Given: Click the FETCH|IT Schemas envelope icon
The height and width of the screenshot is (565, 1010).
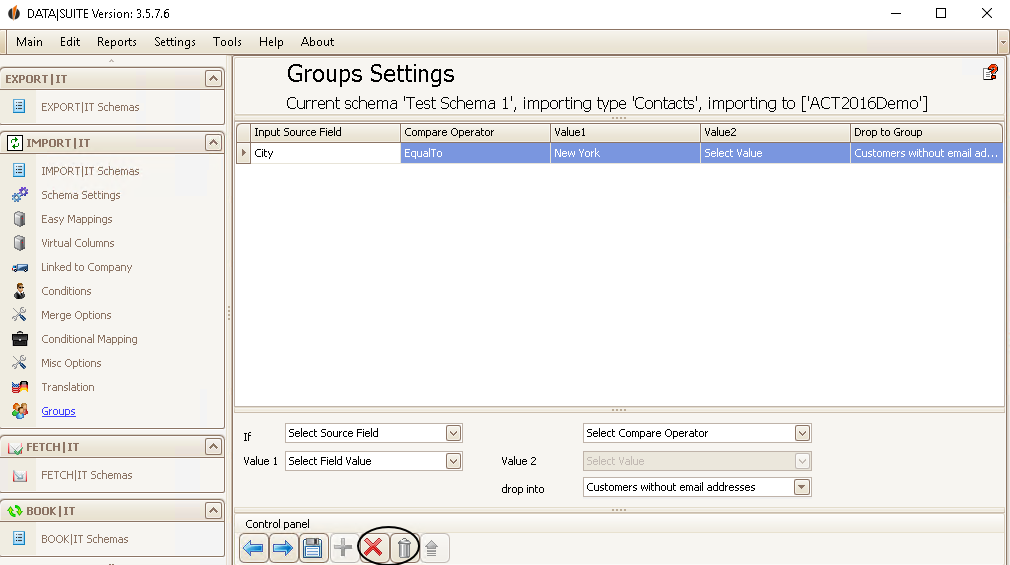Looking at the screenshot, I should click(19, 475).
